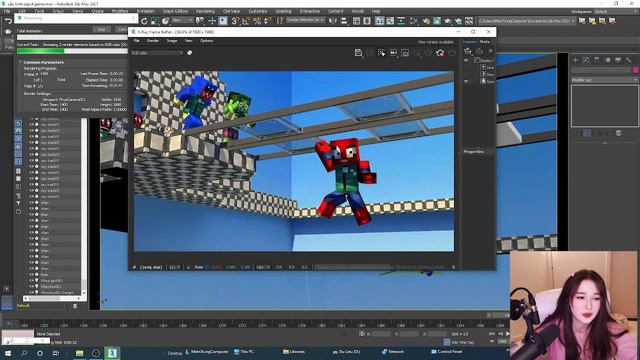Screen dimensions: 640x360
Task: Activate the Select and Manipulate crosshair tool
Action: 212,20
